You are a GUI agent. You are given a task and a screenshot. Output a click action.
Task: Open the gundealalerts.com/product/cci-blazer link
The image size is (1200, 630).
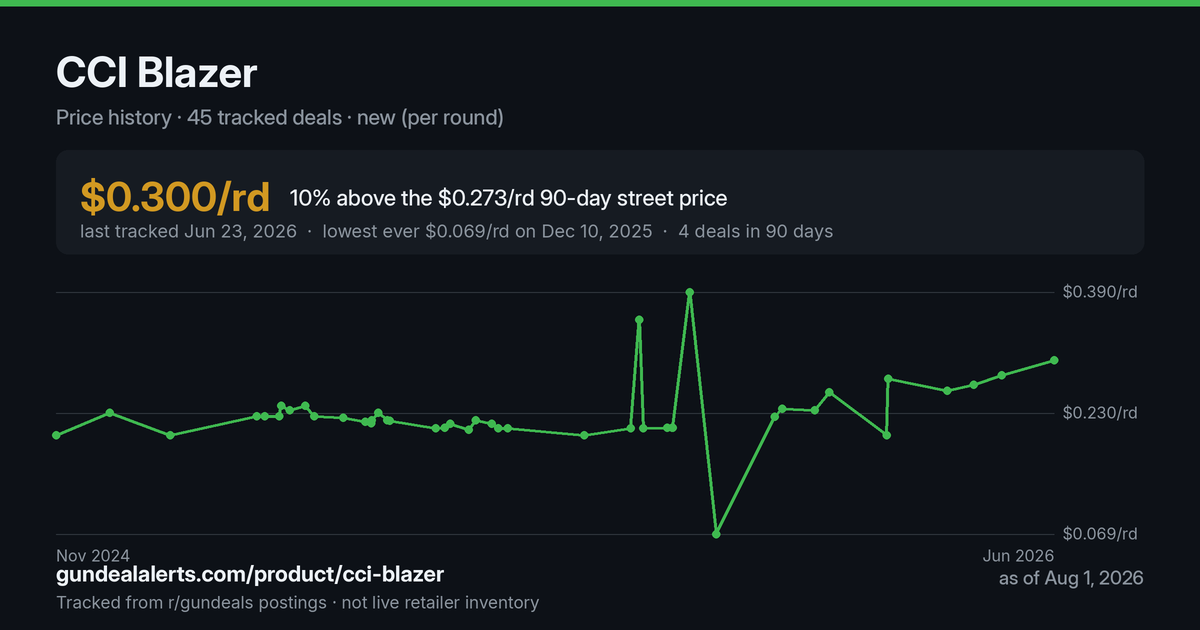pyautogui.click(x=250, y=575)
